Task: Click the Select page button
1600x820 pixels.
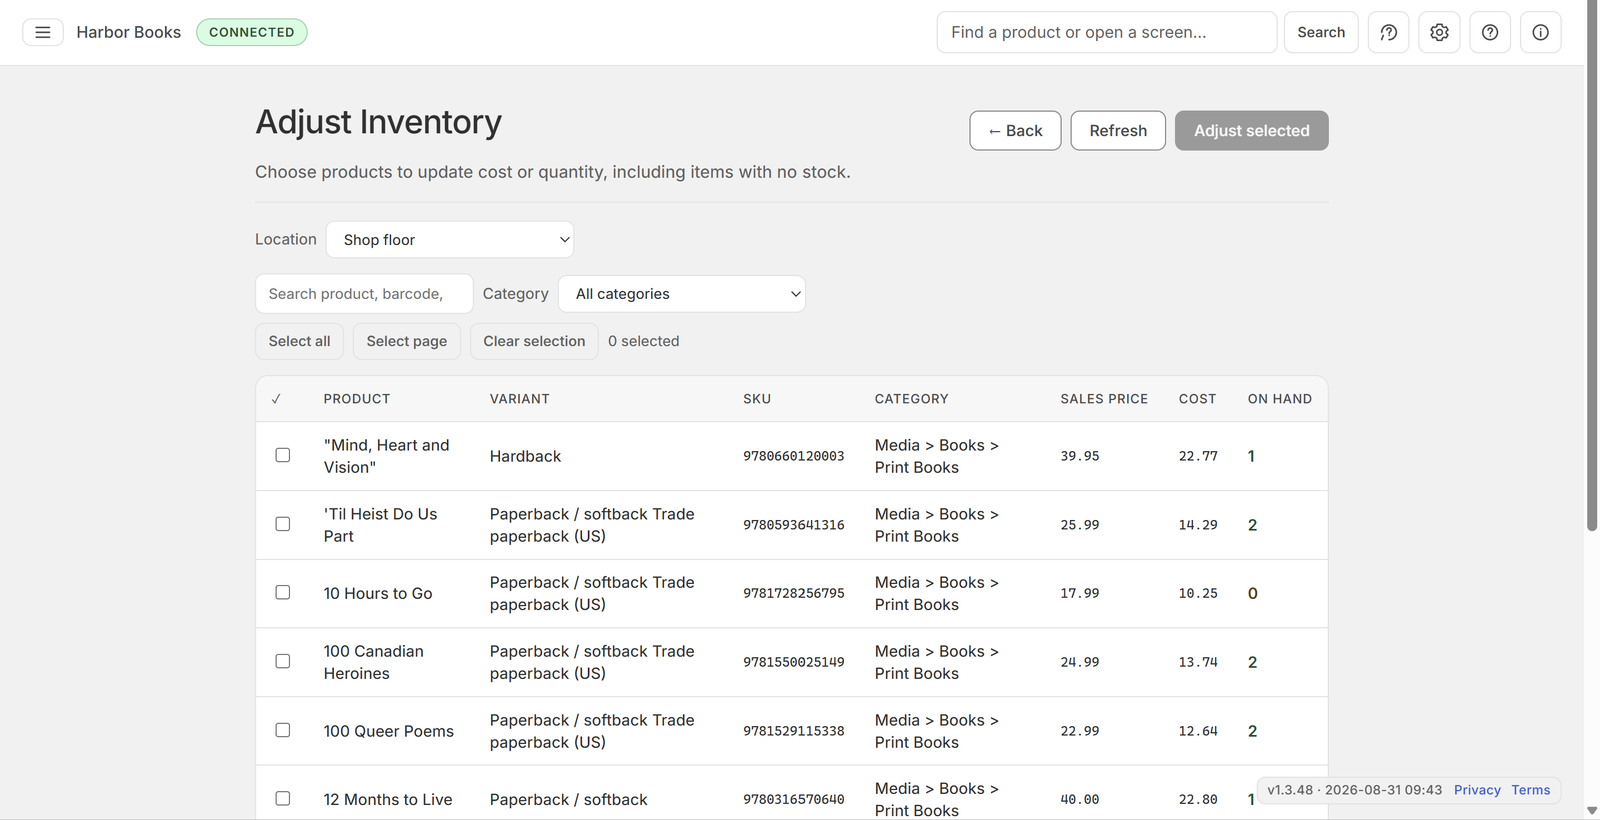Action: pyautogui.click(x=407, y=341)
